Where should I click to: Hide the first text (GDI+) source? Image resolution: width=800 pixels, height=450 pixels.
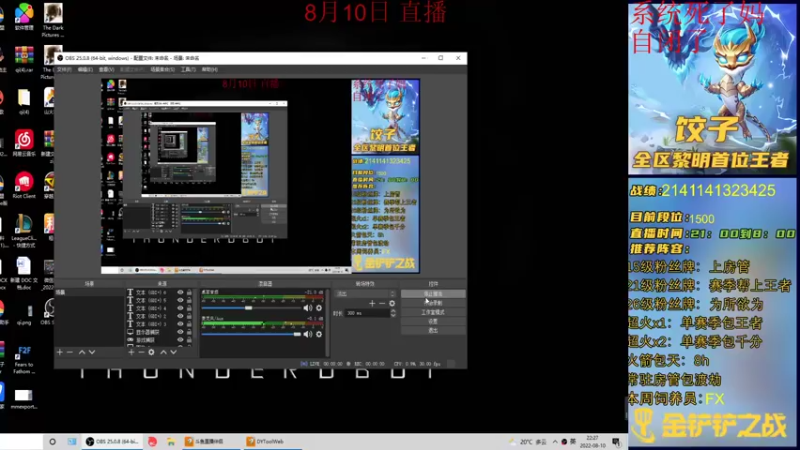click(x=180, y=293)
